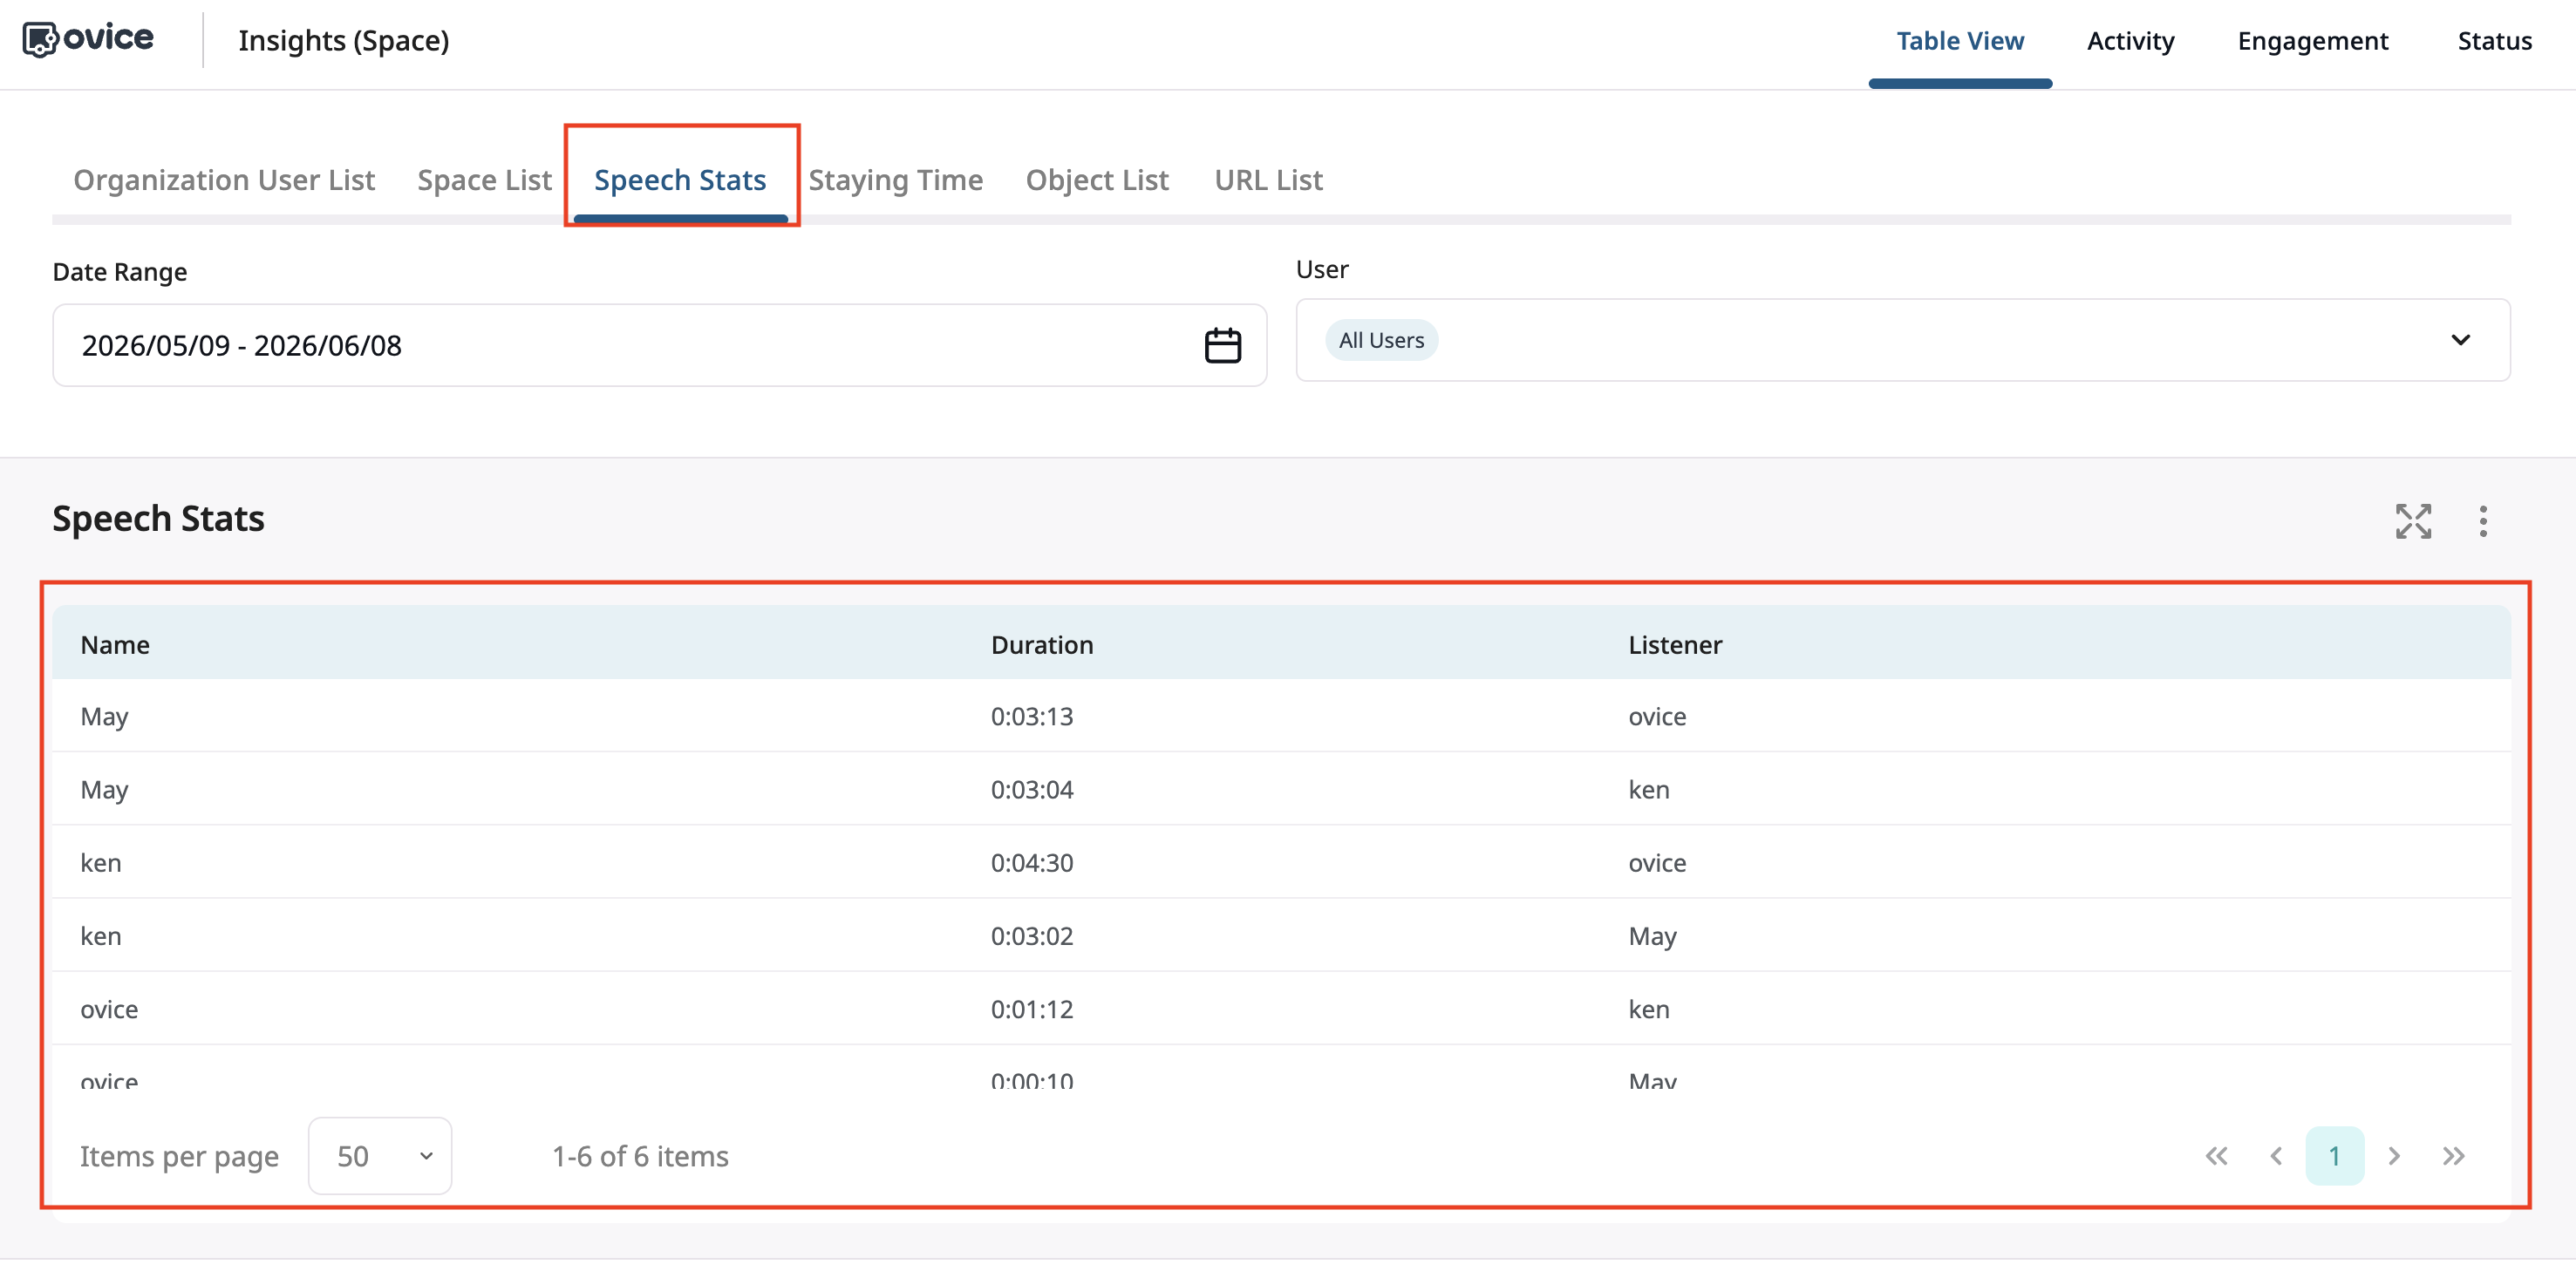The image size is (2576, 1278).
Task: Expand Speech Stats table to fullscreen
Action: [x=2413, y=521]
